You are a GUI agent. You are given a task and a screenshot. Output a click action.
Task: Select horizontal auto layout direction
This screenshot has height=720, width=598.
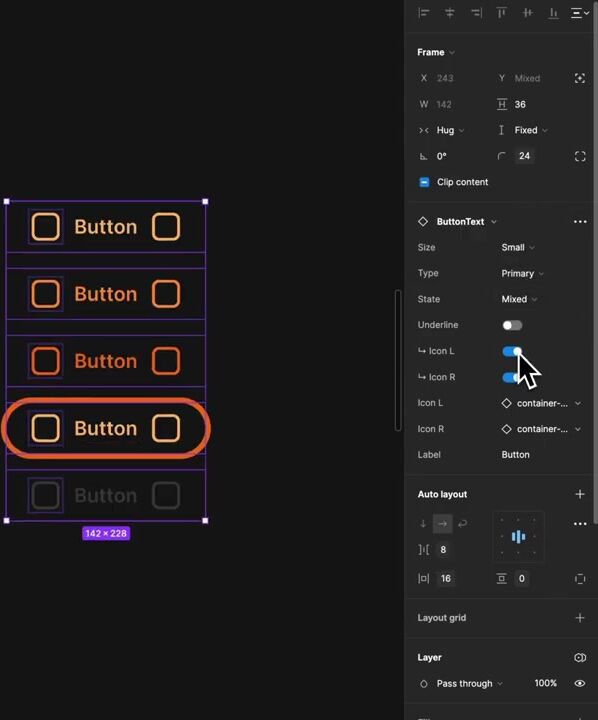tap(442, 524)
